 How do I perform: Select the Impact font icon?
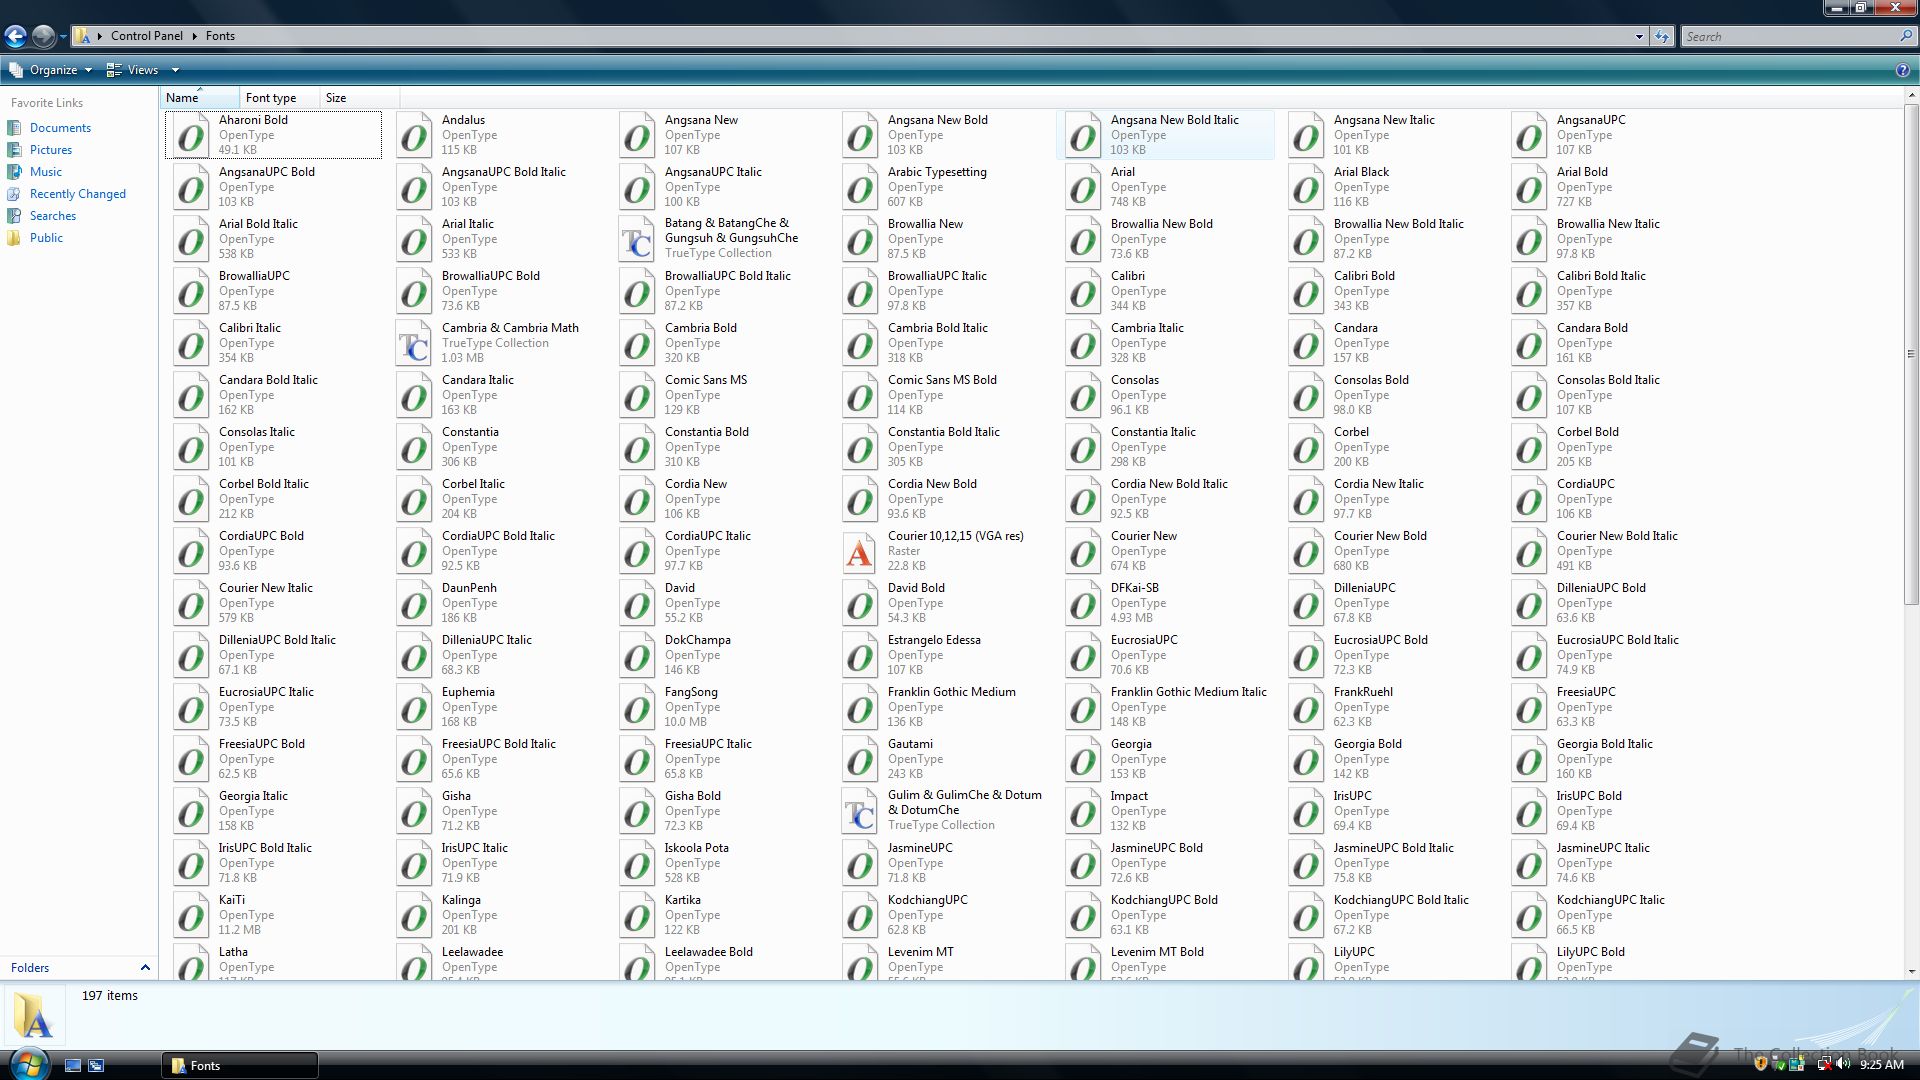tap(1083, 811)
